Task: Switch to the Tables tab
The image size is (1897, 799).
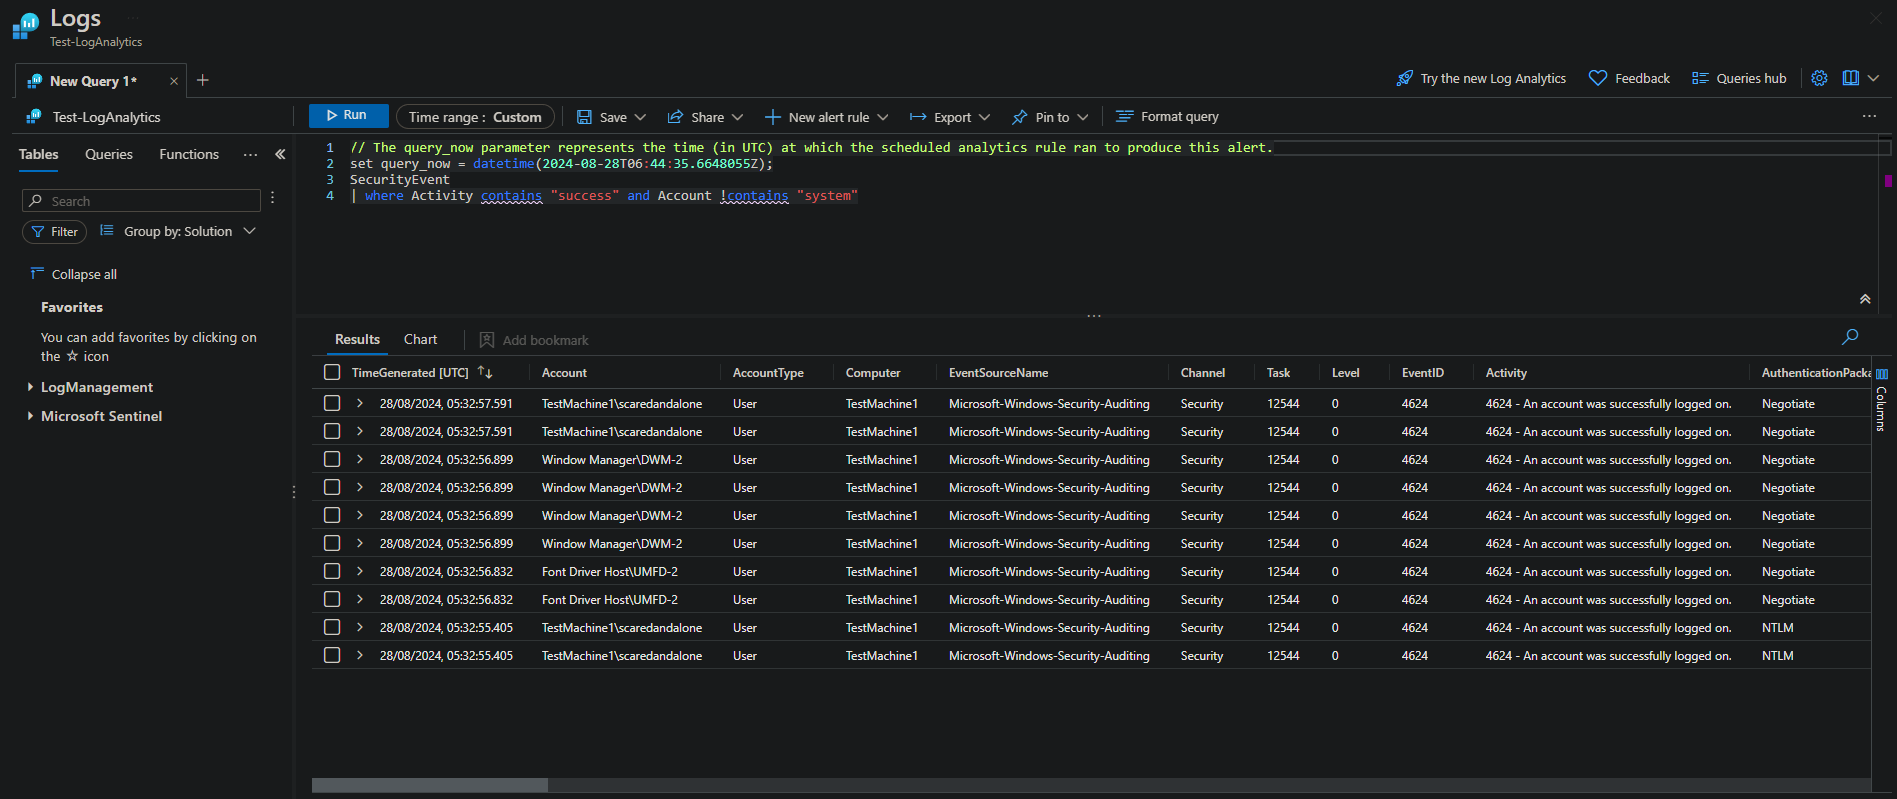Action: pyautogui.click(x=38, y=154)
